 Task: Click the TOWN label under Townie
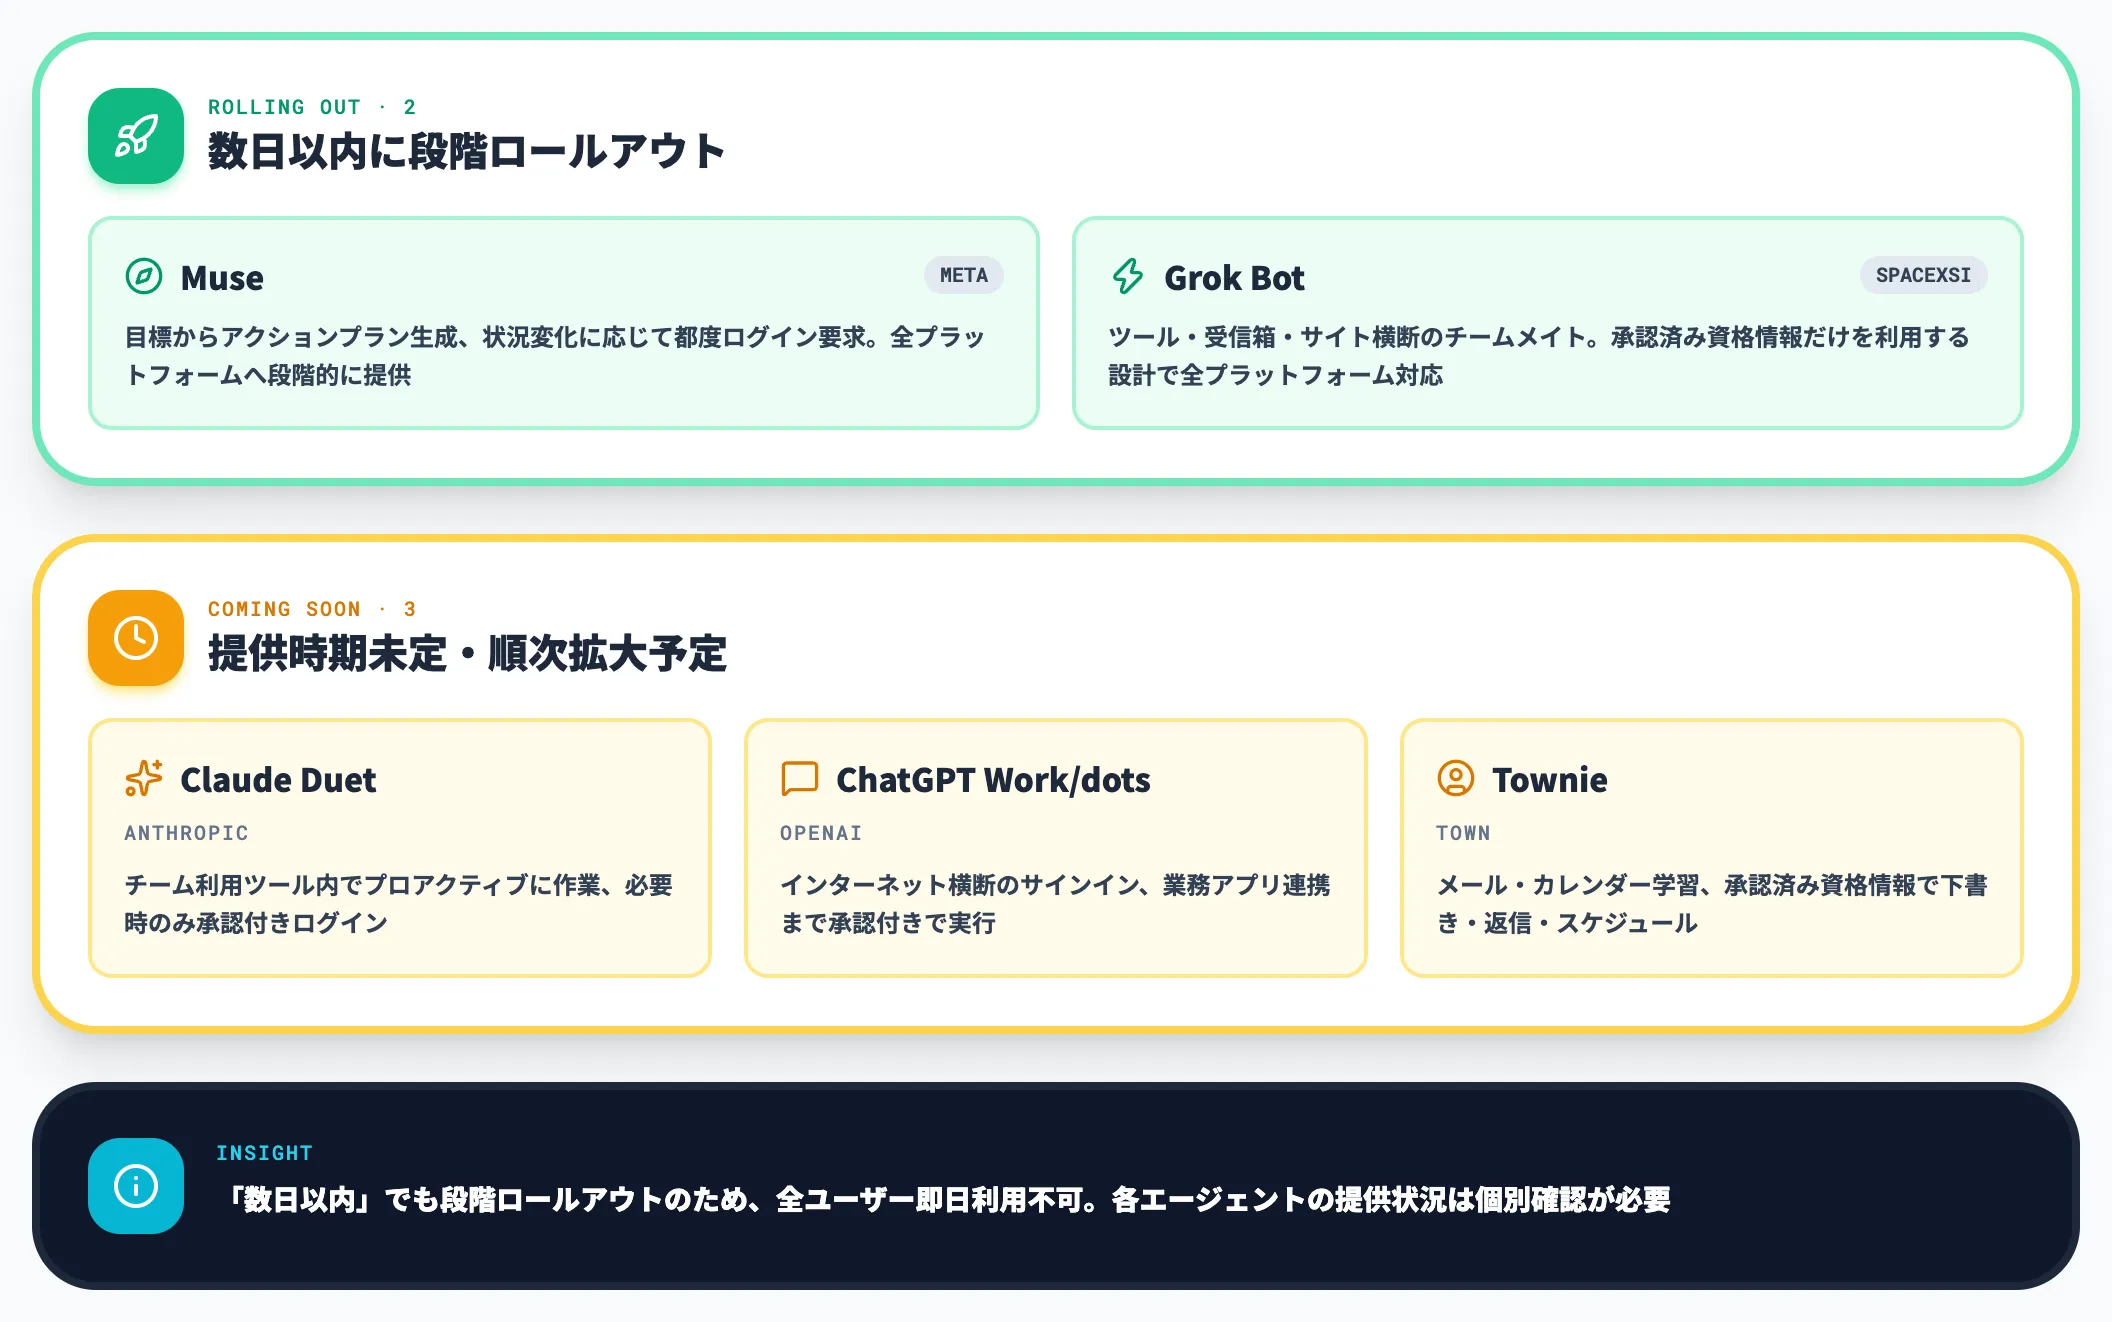point(1463,833)
